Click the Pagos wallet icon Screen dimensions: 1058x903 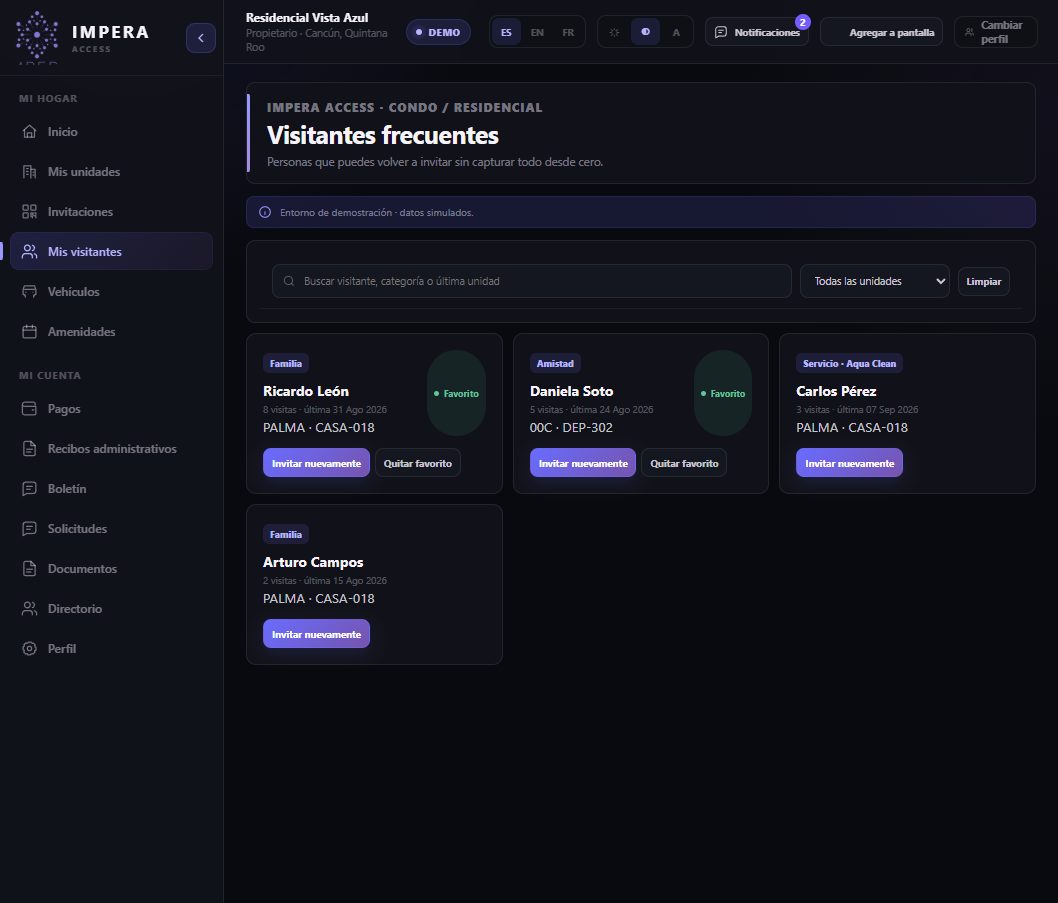(x=29, y=408)
